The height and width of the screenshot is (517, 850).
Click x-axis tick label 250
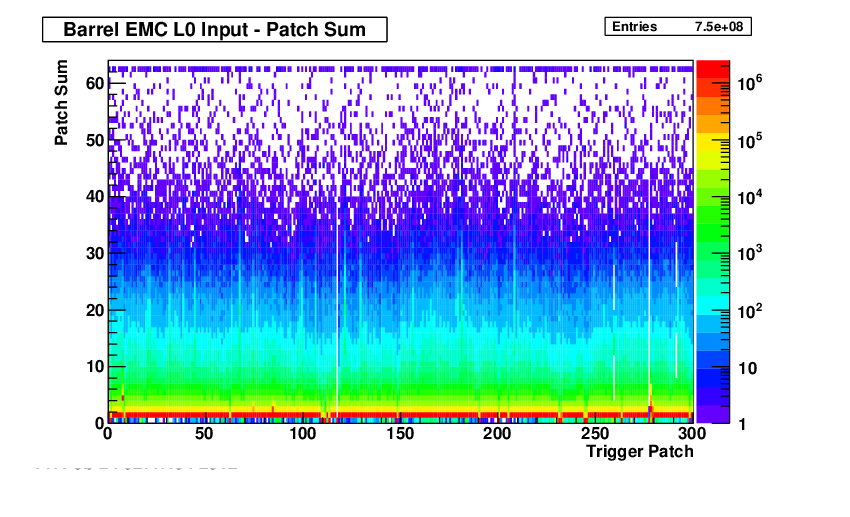595,434
